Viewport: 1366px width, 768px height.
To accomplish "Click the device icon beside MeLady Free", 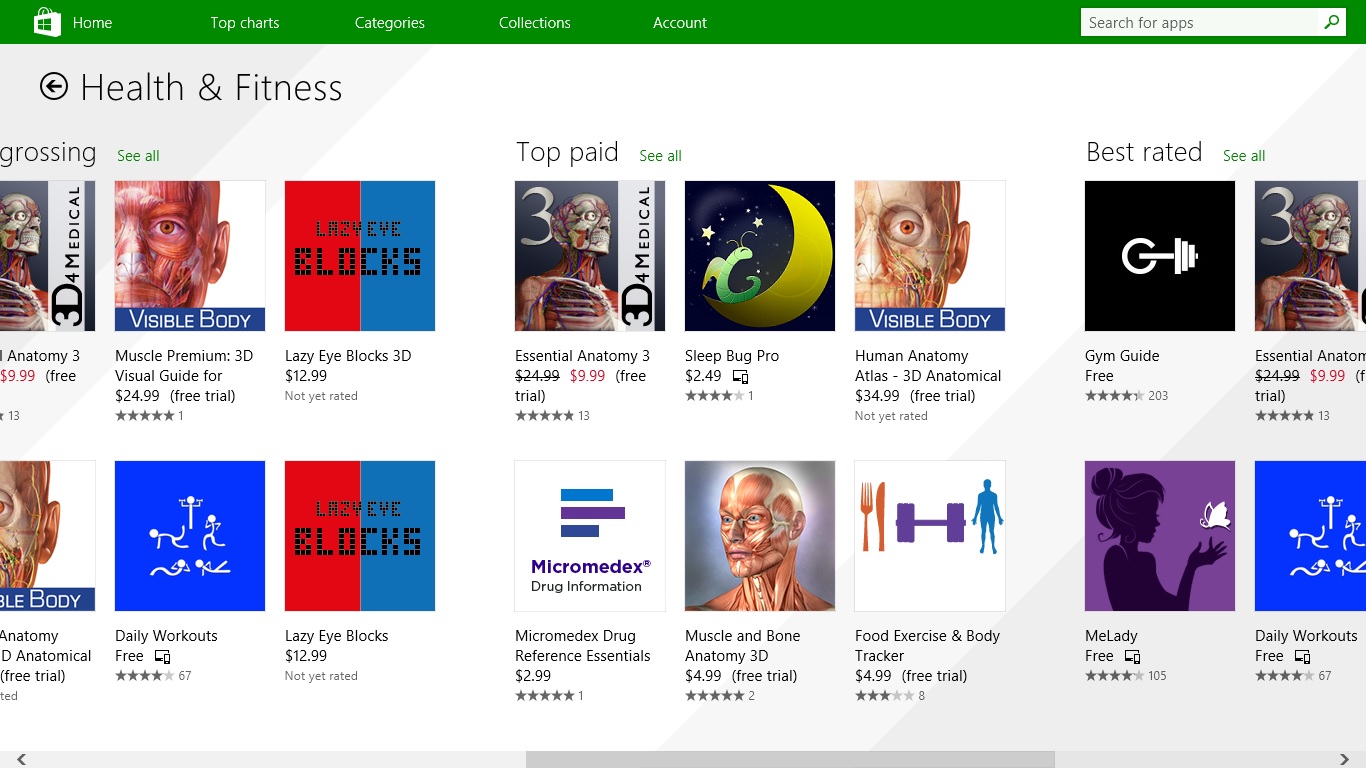I will 1132,657.
